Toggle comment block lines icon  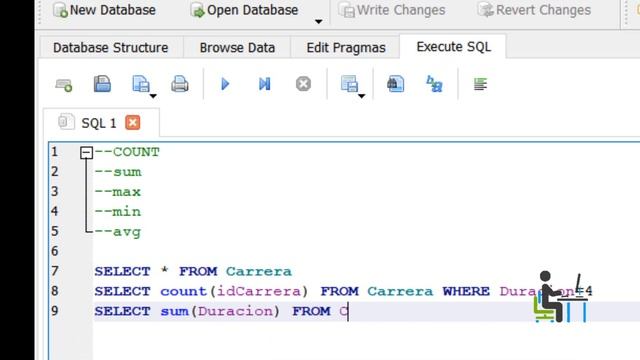tap(480, 84)
